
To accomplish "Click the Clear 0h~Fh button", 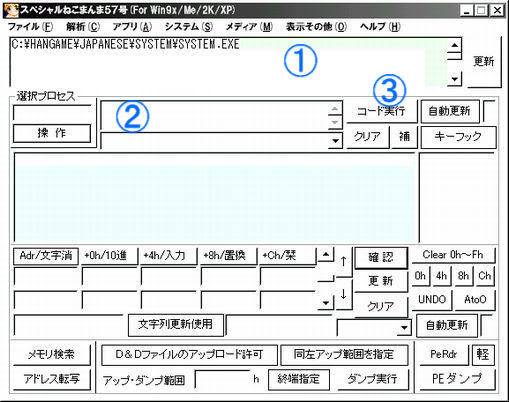I will [453, 255].
